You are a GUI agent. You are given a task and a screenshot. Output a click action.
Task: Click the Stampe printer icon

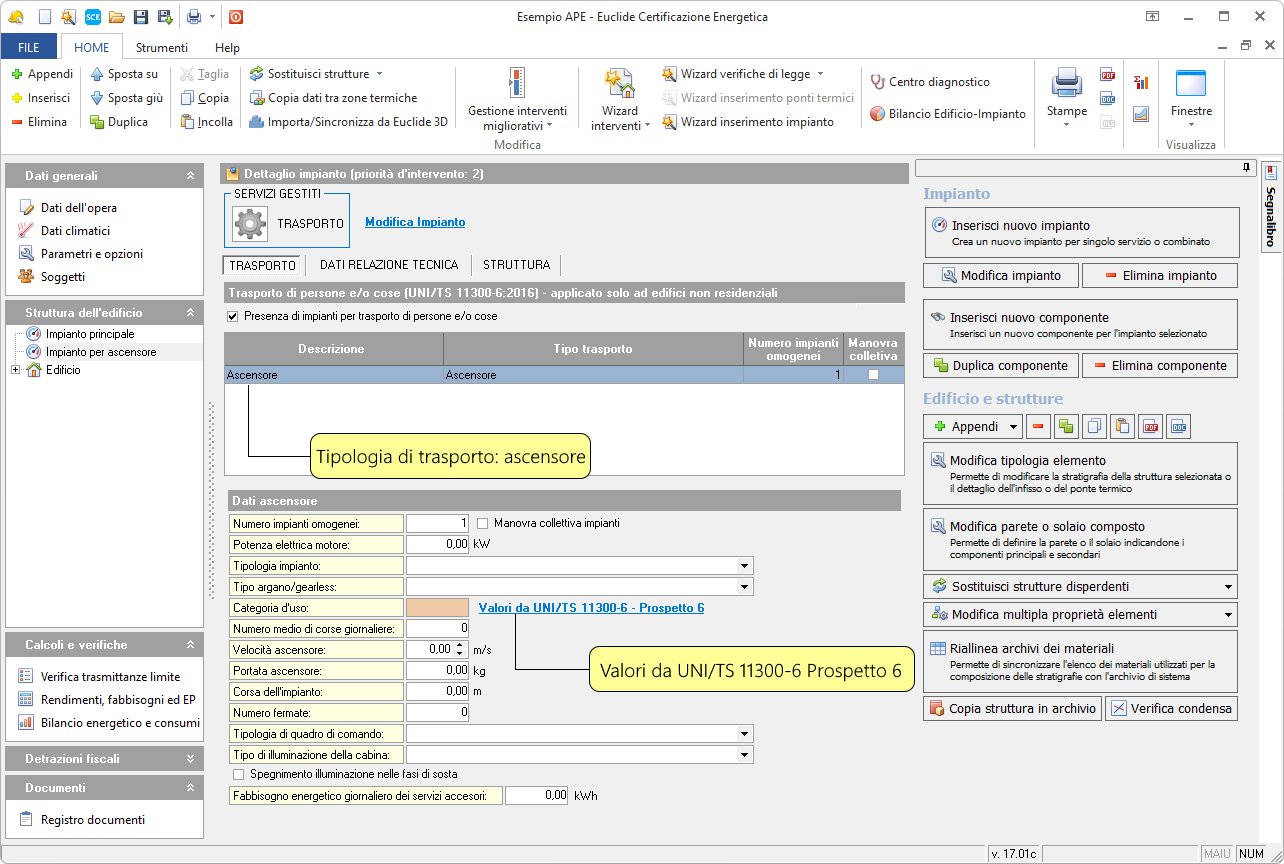pyautogui.click(x=1066, y=84)
